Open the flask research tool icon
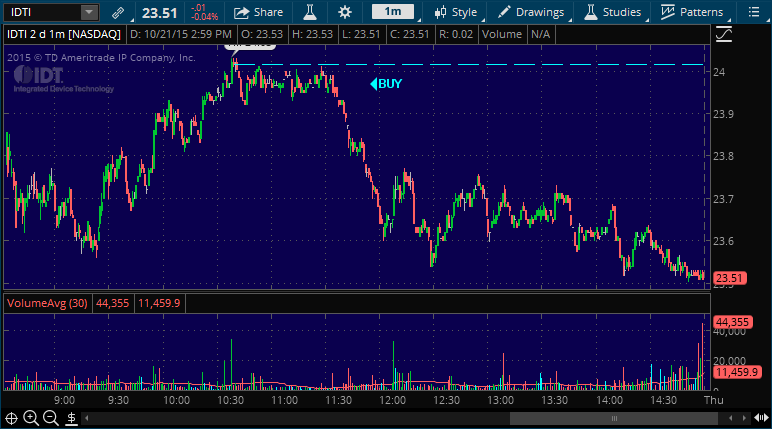 click(x=309, y=12)
